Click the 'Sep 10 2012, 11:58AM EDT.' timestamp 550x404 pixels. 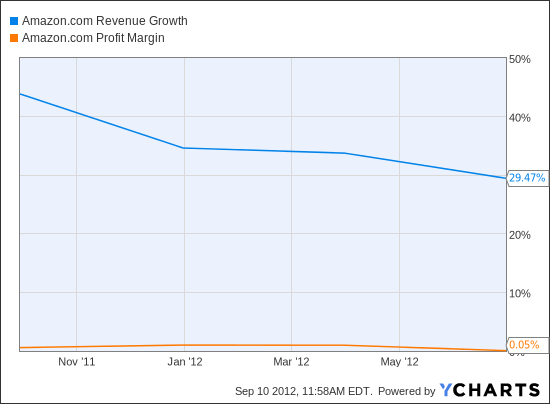point(304,391)
